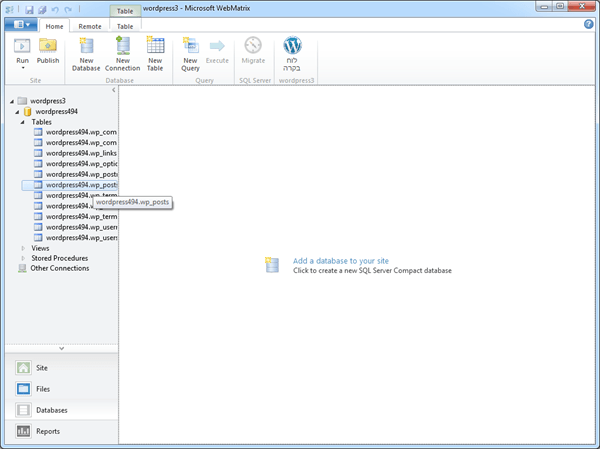Create a New Database from ribbon
The image size is (600, 449).
[86, 54]
